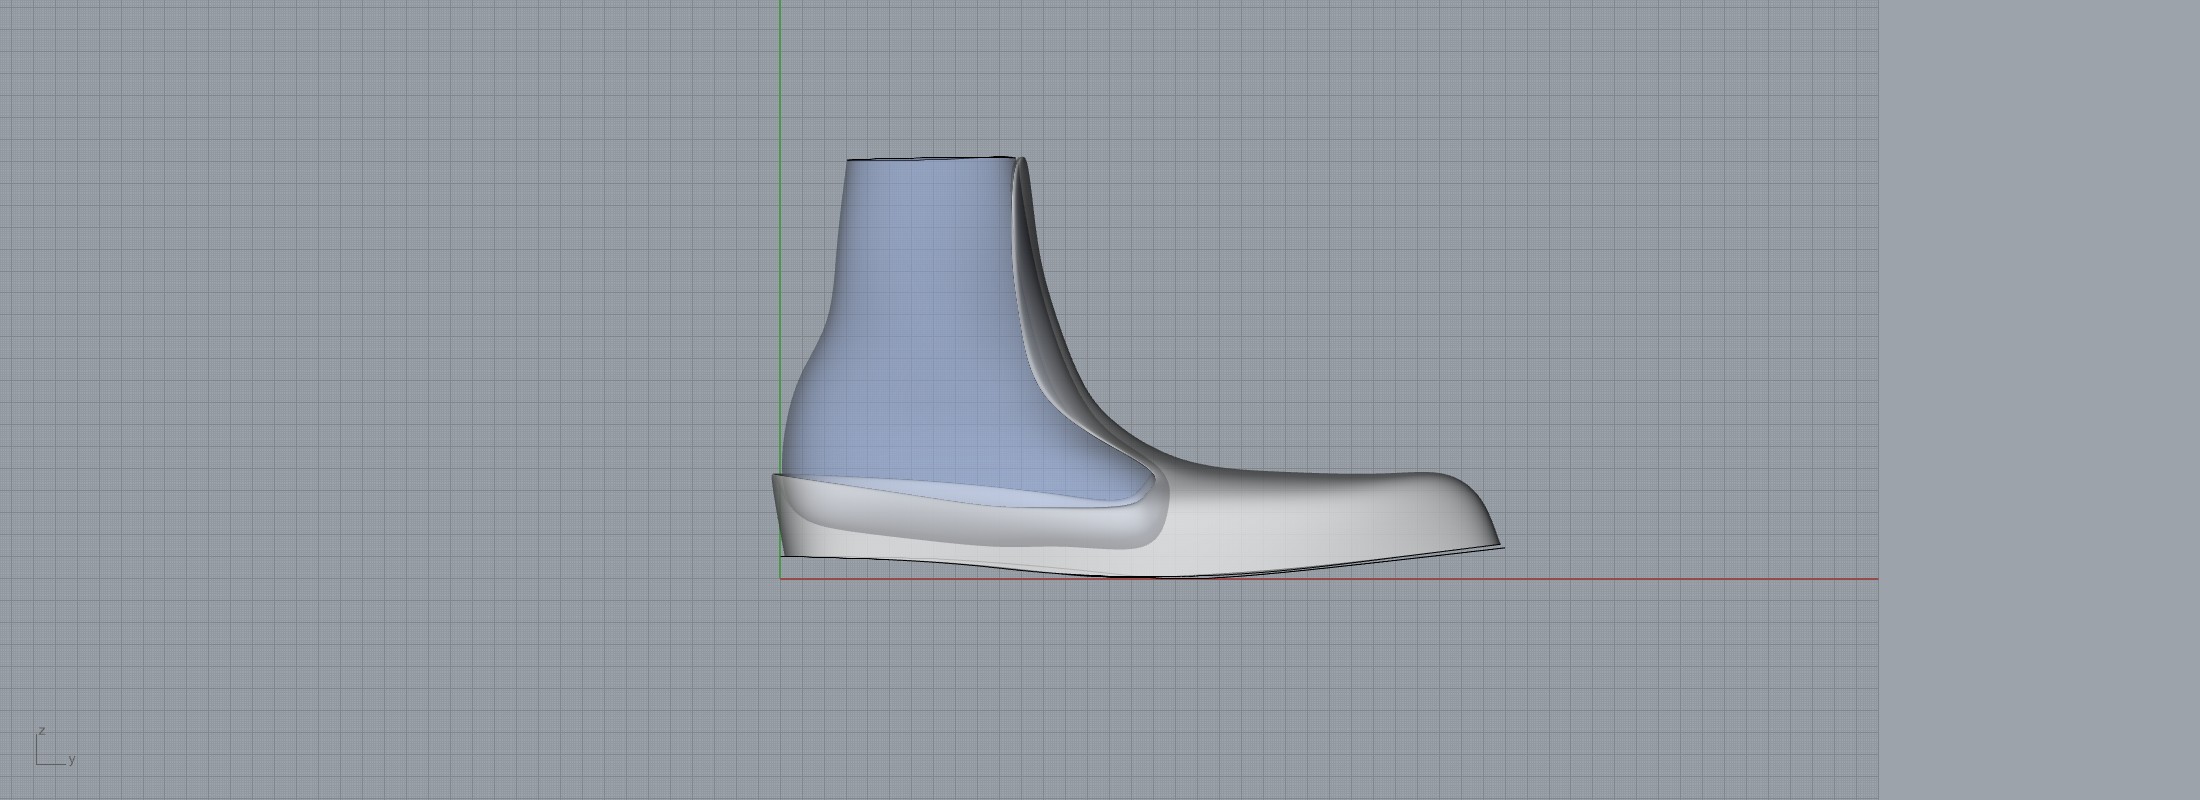Pick the top opening edge of the boot shaft
The height and width of the screenshot is (800, 2200).
(930, 159)
